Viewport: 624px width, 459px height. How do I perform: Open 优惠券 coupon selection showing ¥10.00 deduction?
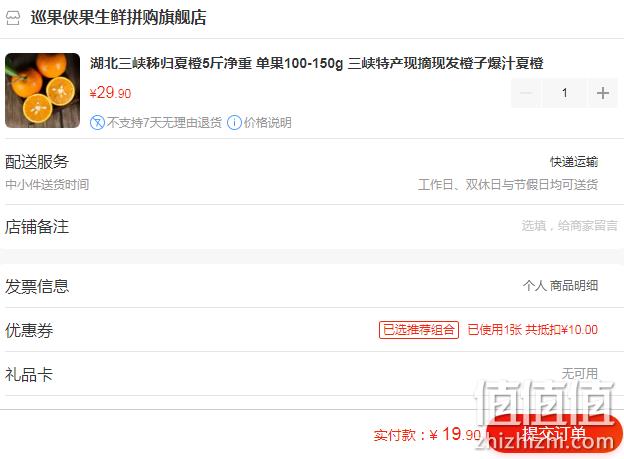point(312,330)
